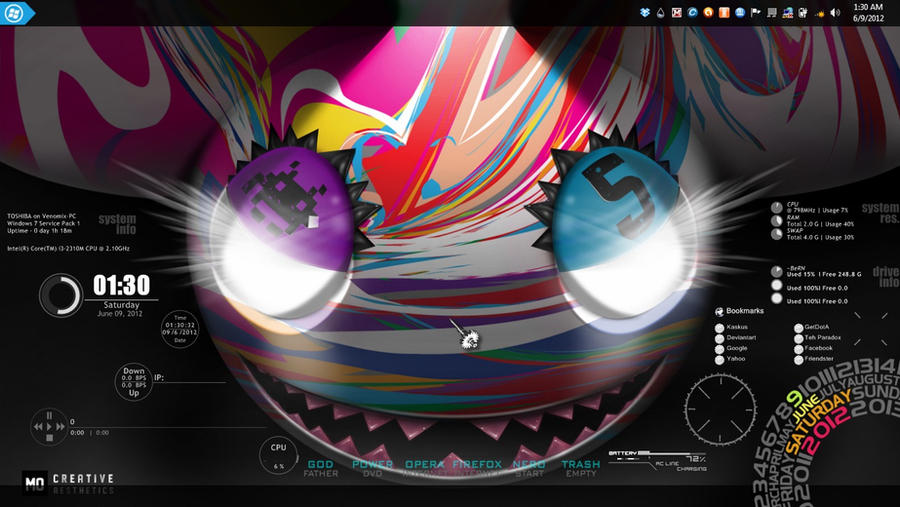
Task: Launch NERO START shortcut
Action: click(x=529, y=469)
